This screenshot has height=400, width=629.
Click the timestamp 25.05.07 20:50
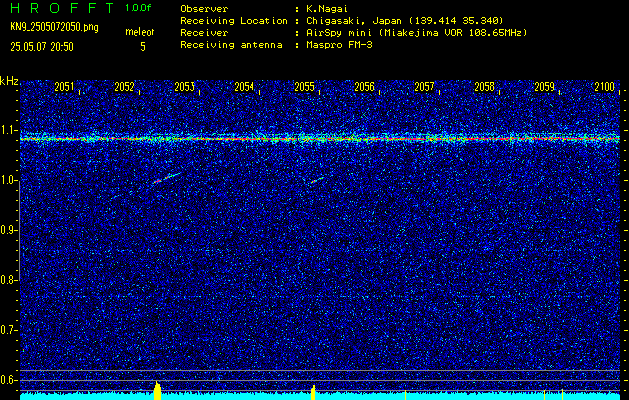[x=42, y=47]
